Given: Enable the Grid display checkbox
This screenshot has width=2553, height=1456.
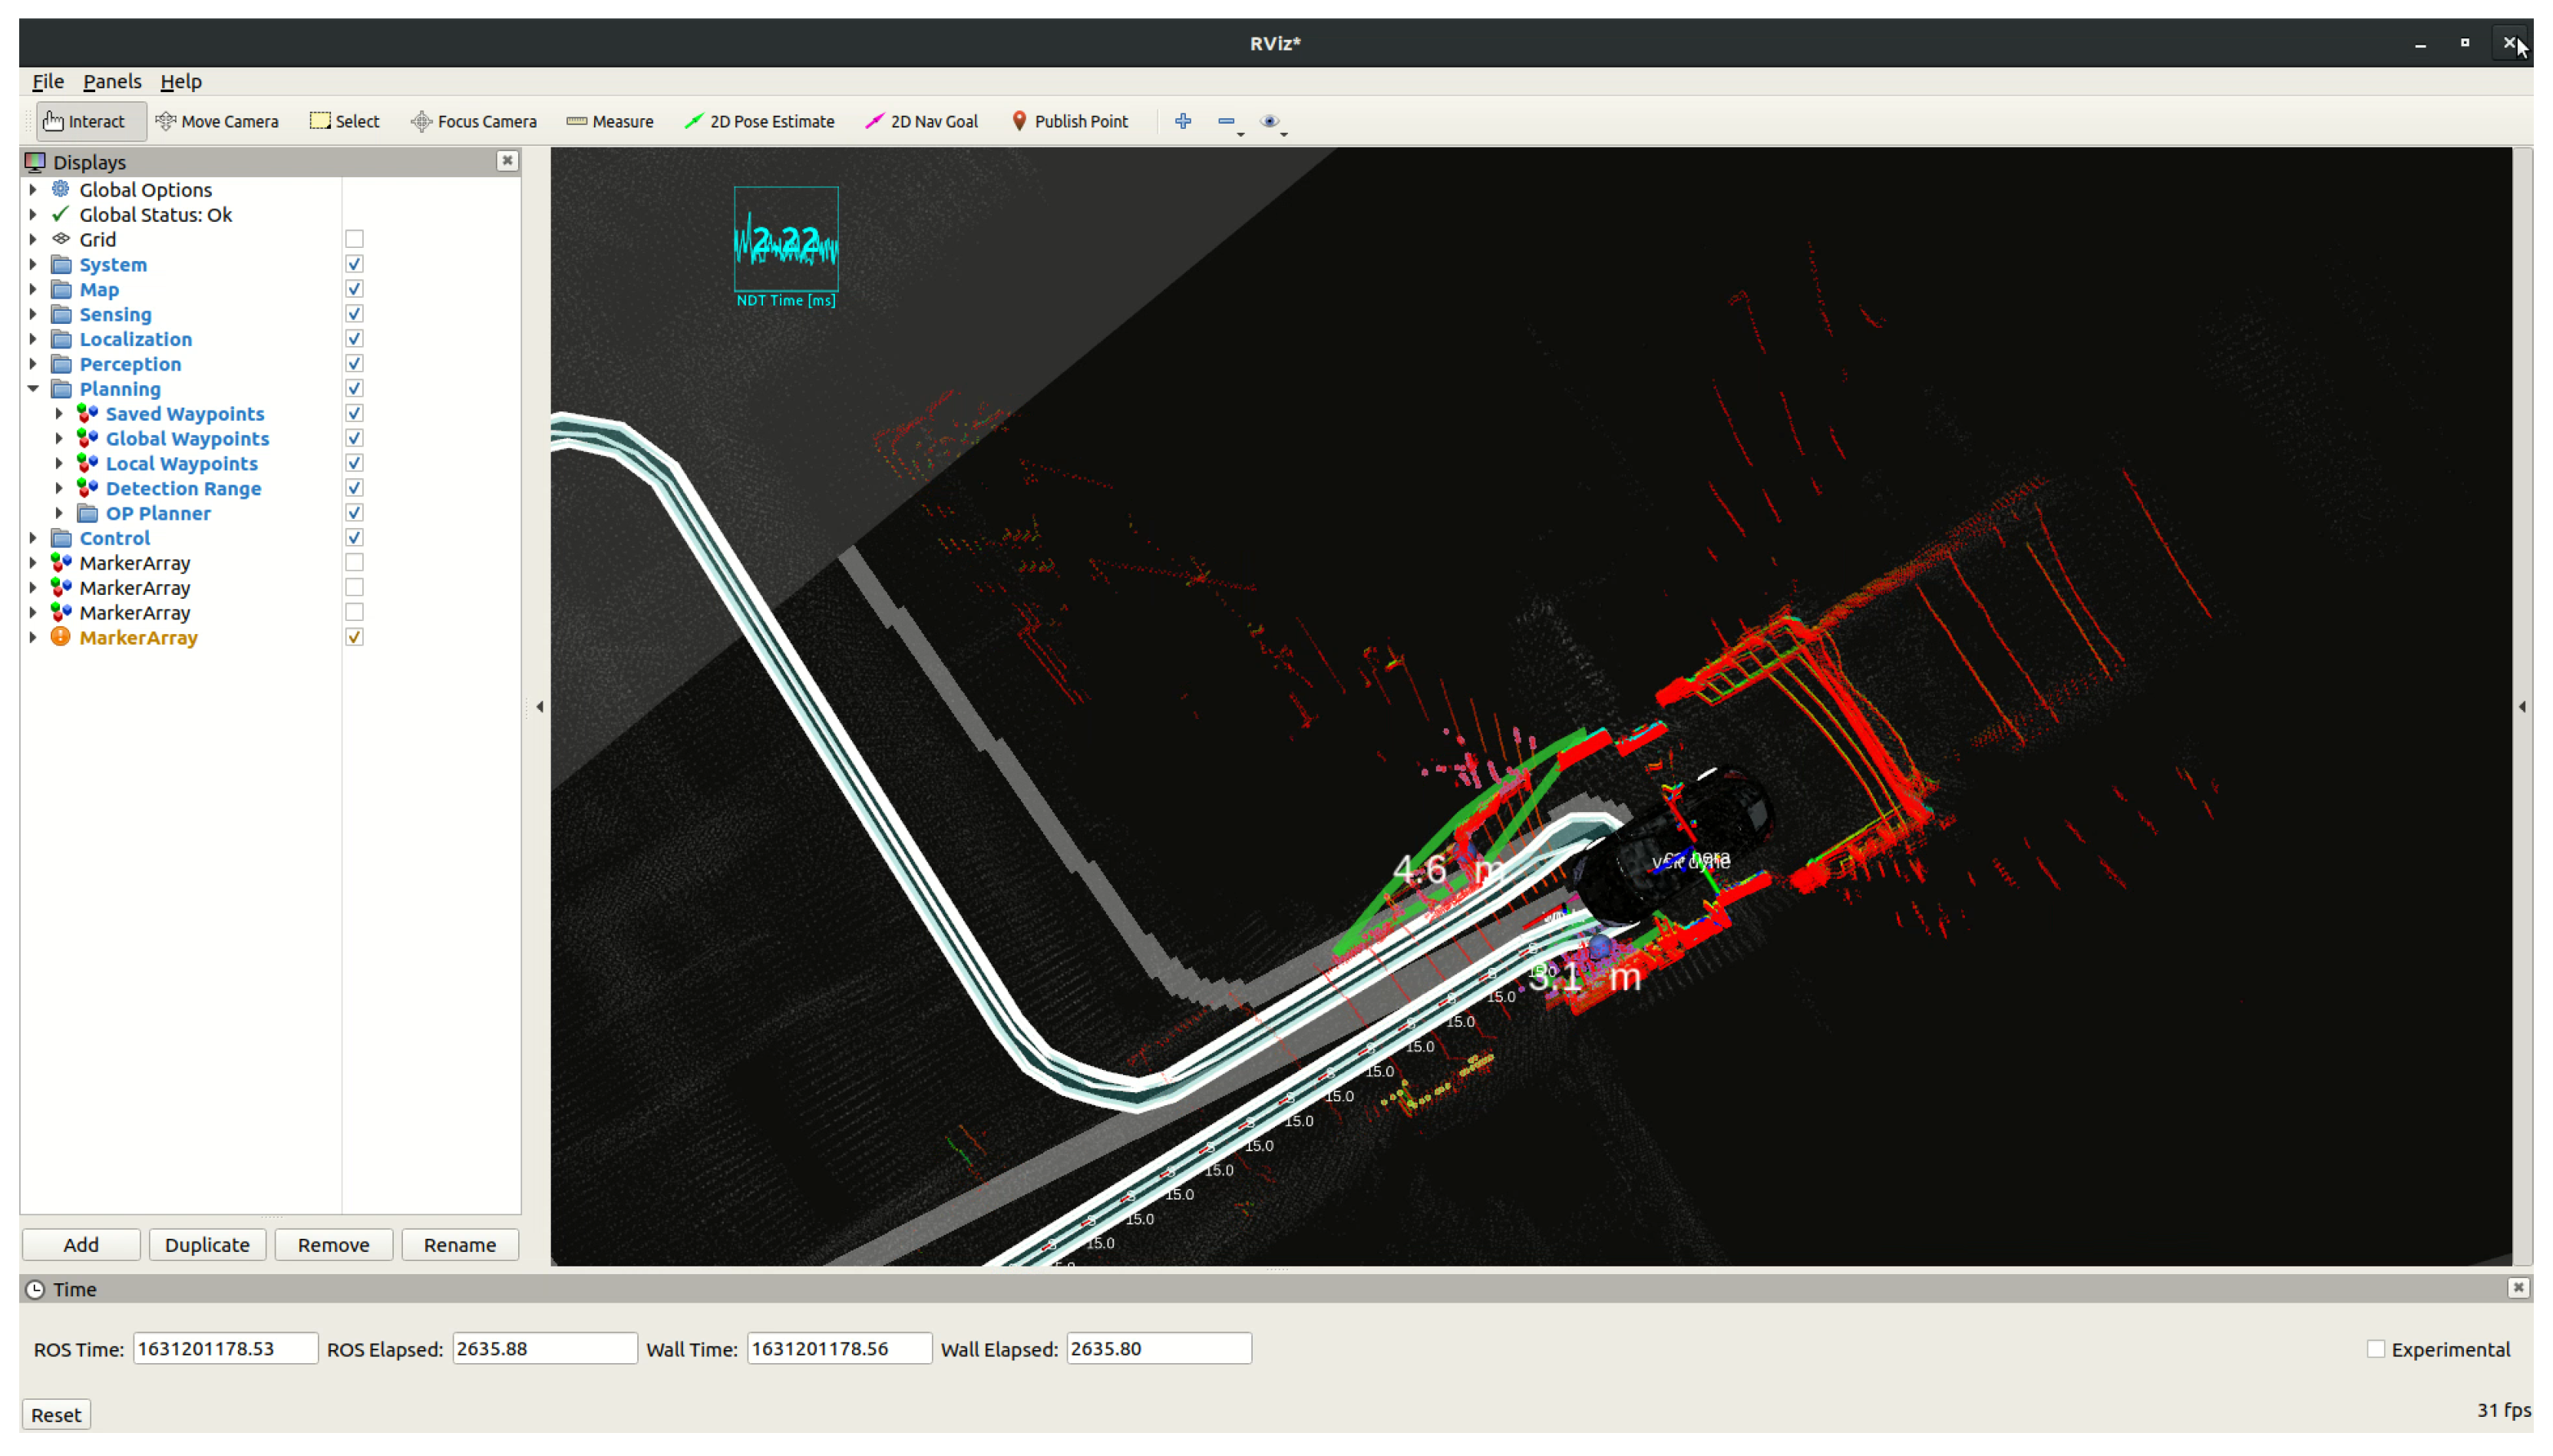Looking at the screenshot, I should point(354,239).
